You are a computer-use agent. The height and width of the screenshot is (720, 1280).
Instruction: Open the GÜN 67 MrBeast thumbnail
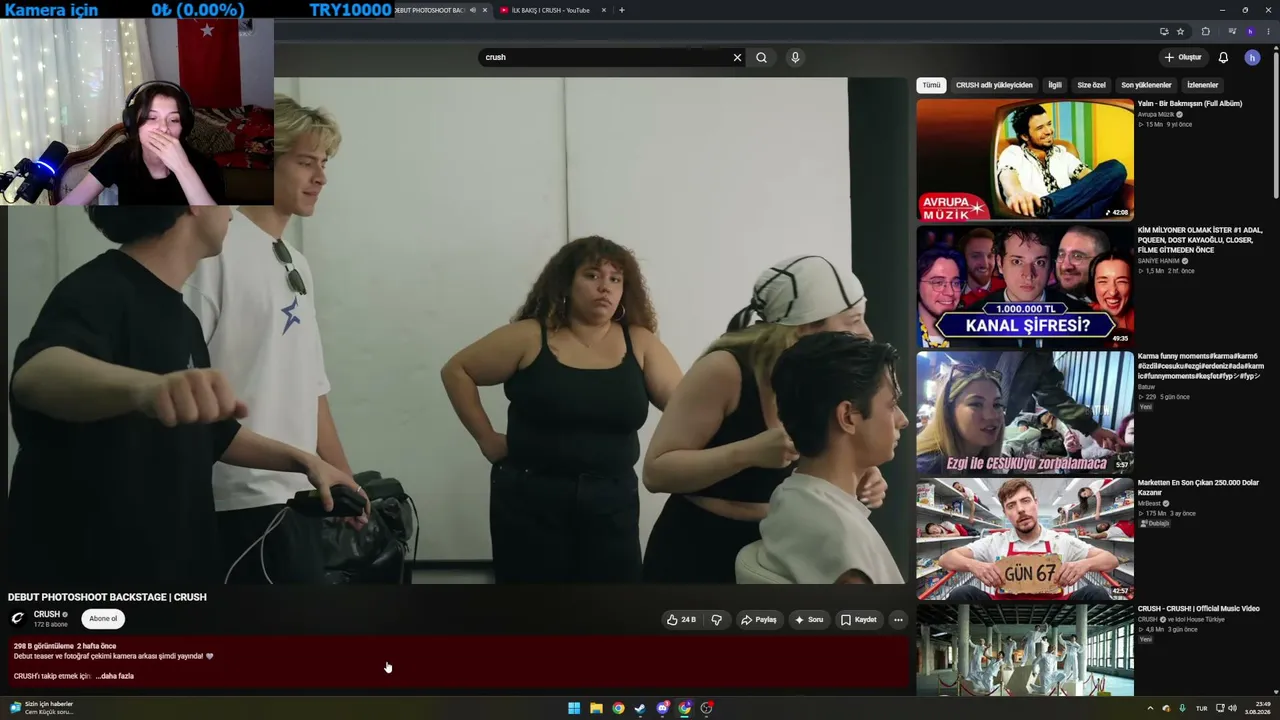point(1025,539)
